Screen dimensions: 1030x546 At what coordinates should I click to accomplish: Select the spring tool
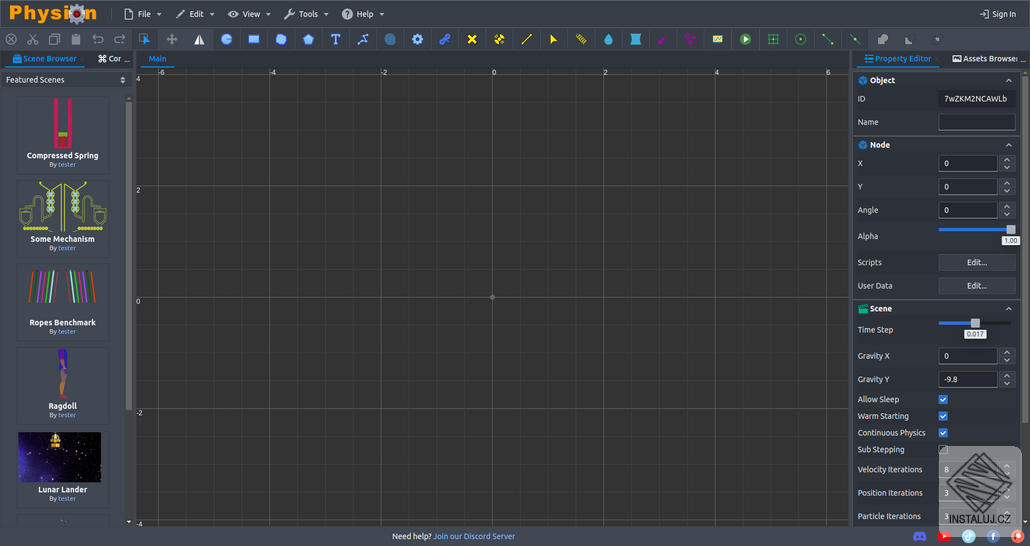coord(581,39)
